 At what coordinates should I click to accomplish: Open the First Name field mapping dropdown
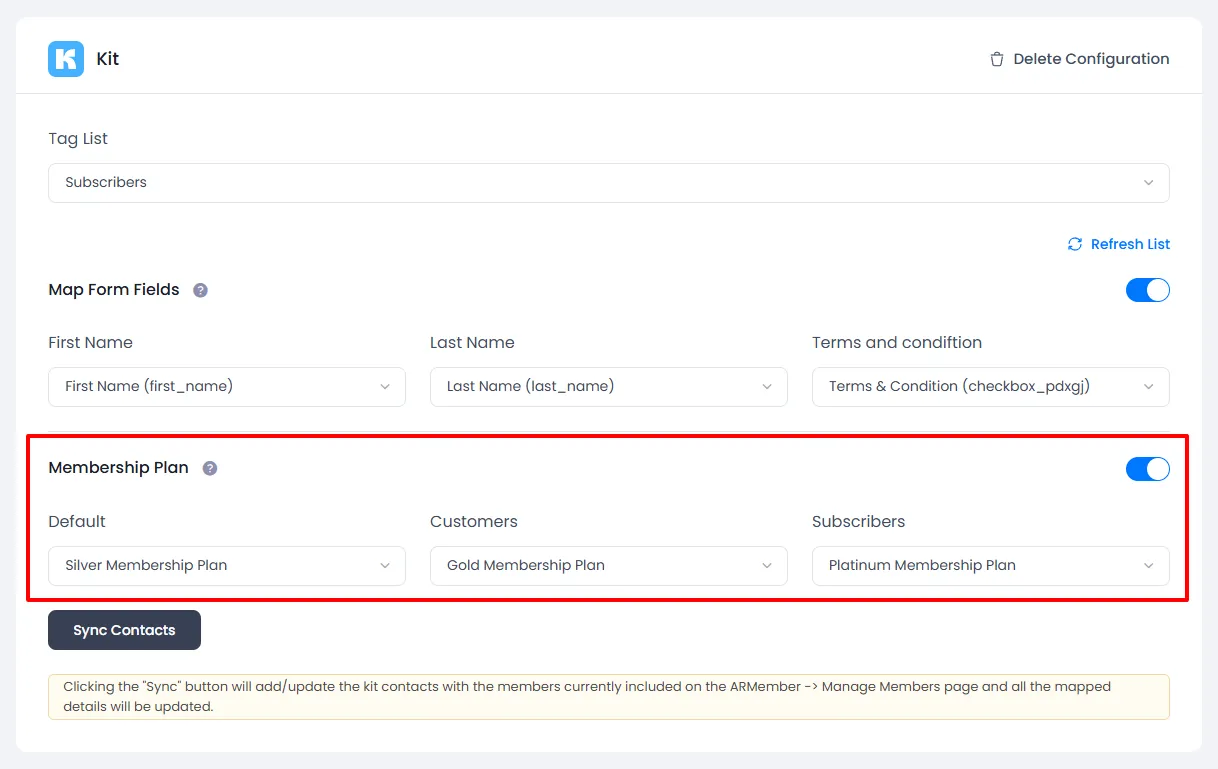click(x=227, y=387)
